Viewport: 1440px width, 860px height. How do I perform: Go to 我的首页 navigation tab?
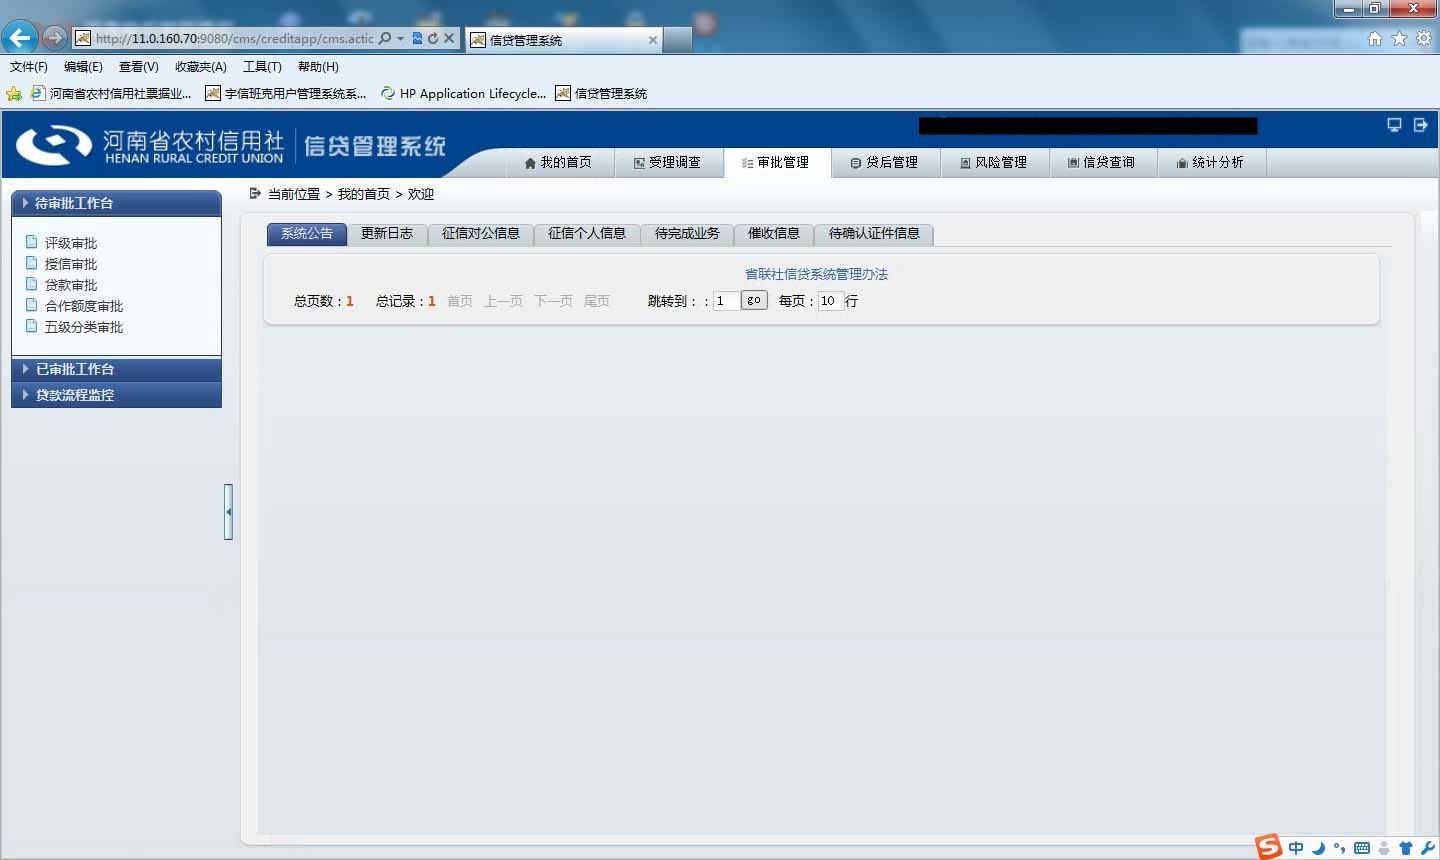pos(557,162)
